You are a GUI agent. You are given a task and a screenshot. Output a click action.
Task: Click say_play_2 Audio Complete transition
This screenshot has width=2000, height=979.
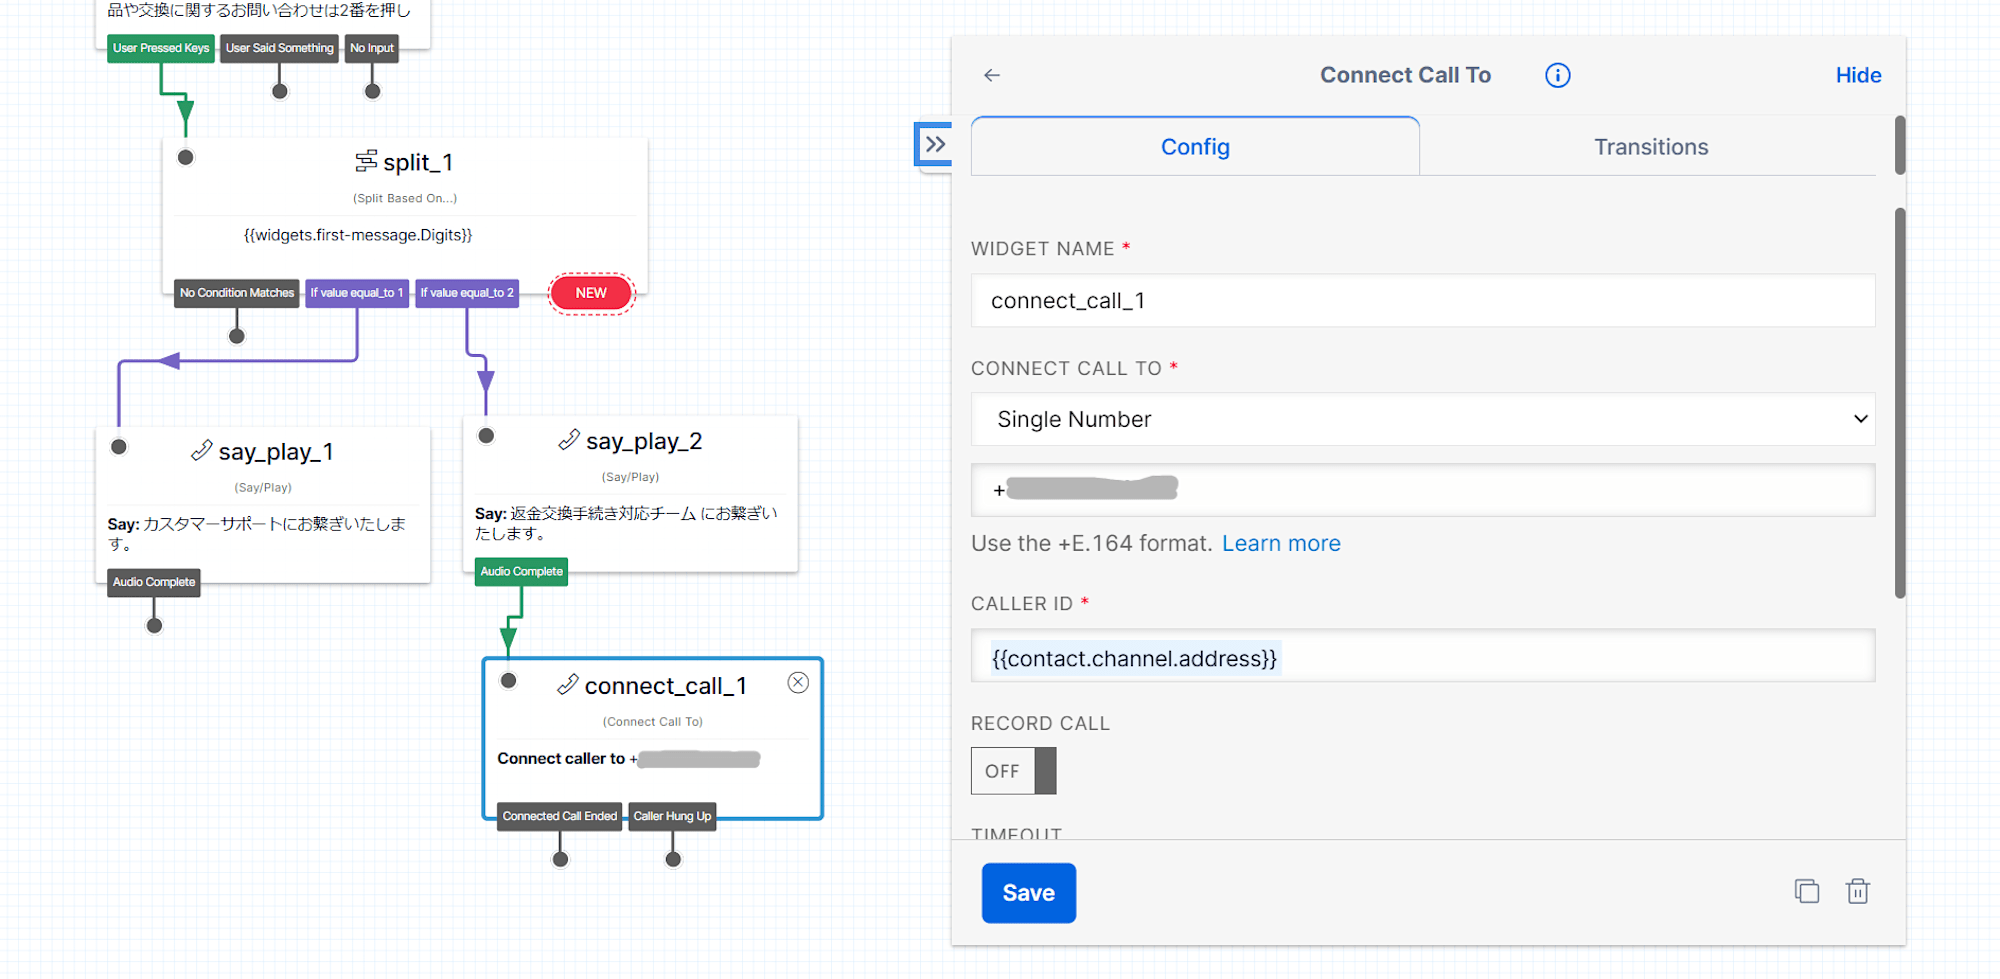521,571
